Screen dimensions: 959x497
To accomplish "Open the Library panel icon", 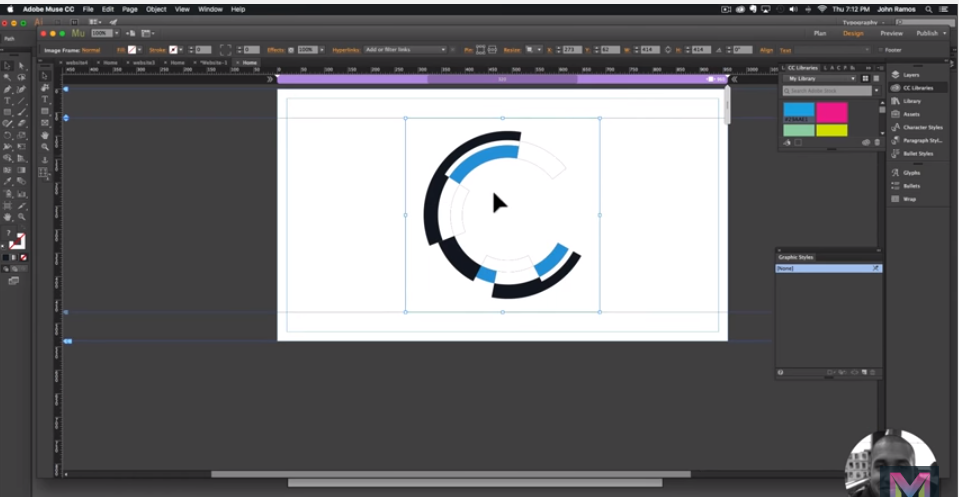I will 896,101.
